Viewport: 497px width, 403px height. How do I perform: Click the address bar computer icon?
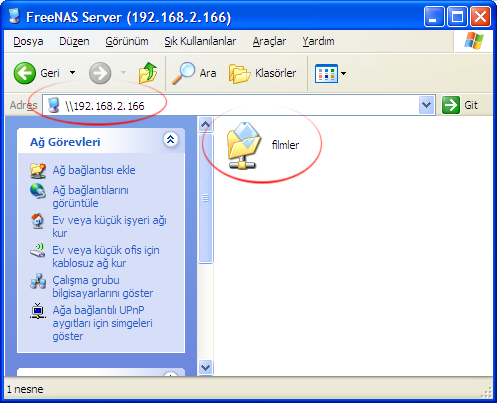54,105
